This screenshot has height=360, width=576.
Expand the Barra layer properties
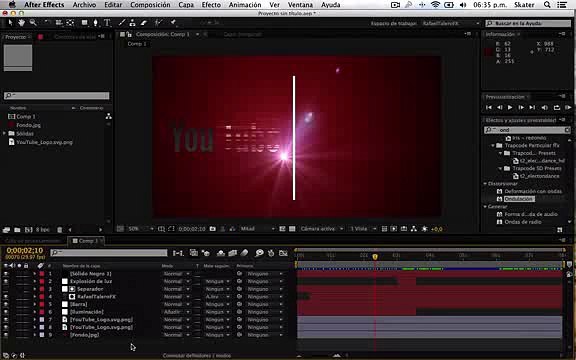[x=35, y=305]
